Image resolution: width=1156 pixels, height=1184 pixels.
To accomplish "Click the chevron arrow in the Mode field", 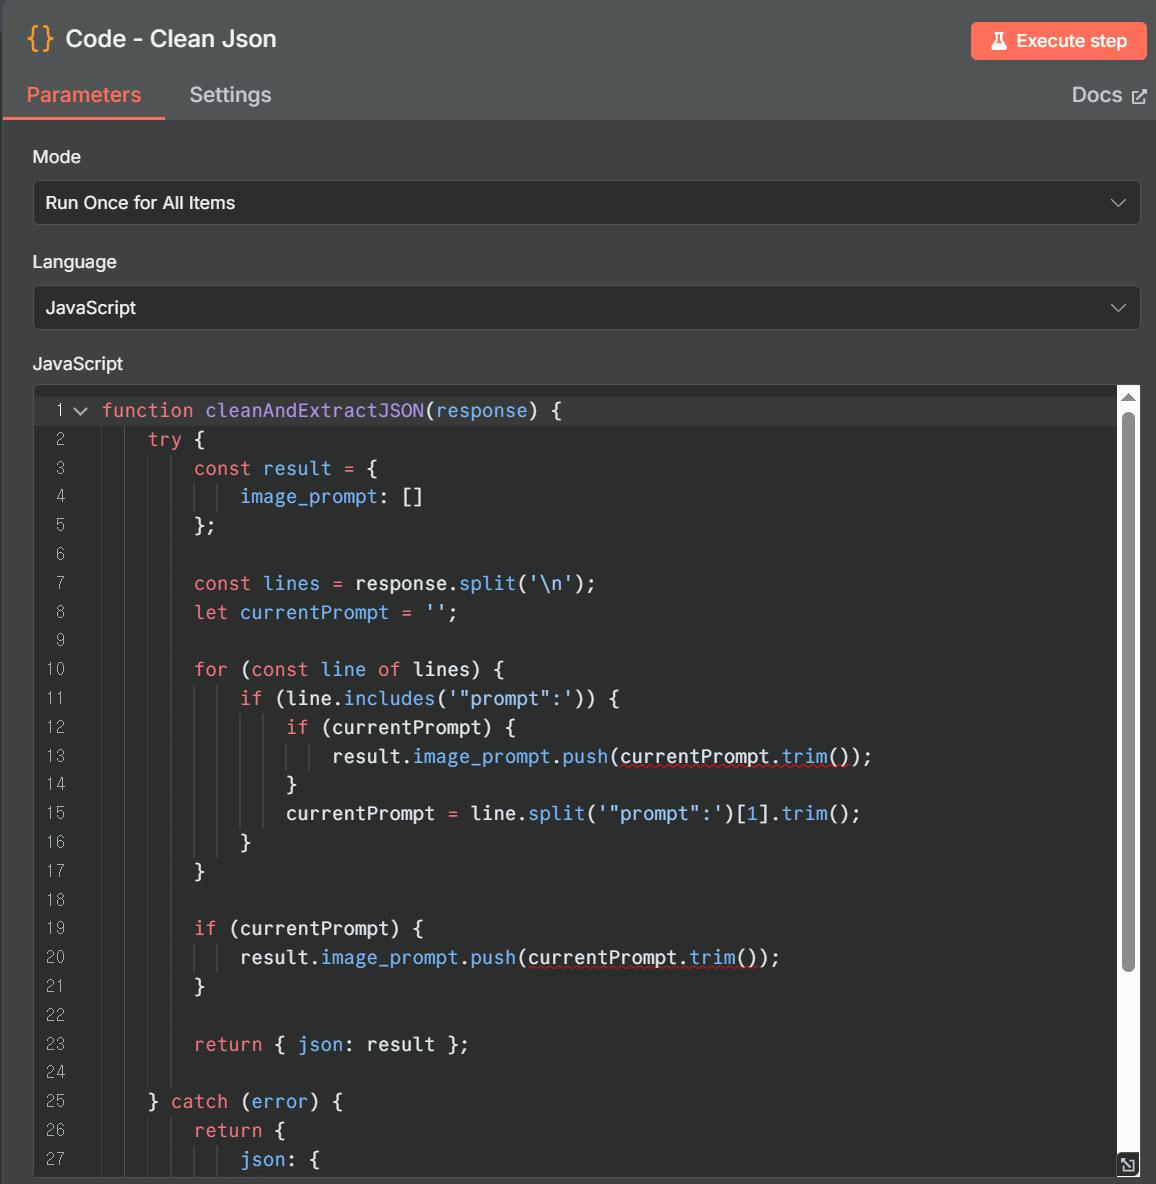I will pyautogui.click(x=1118, y=203).
